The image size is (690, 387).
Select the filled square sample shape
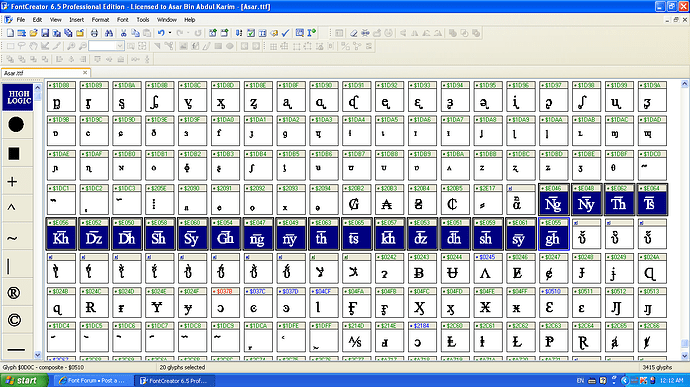point(14,153)
